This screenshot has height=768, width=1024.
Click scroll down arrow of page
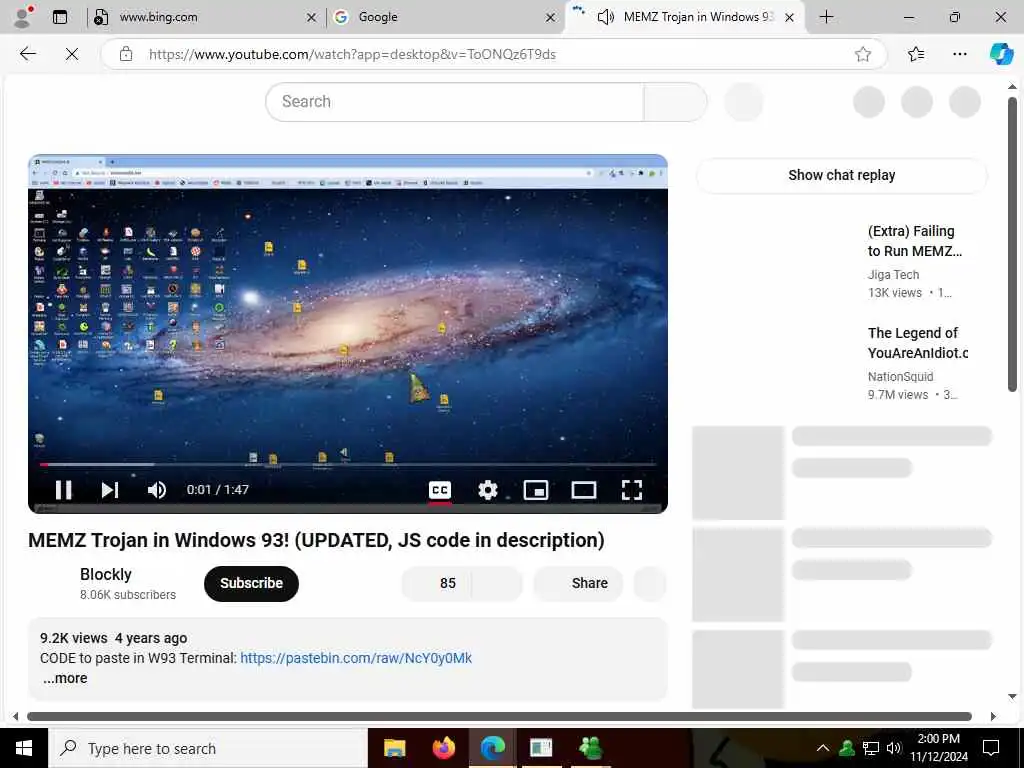click(x=1012, y=696)
